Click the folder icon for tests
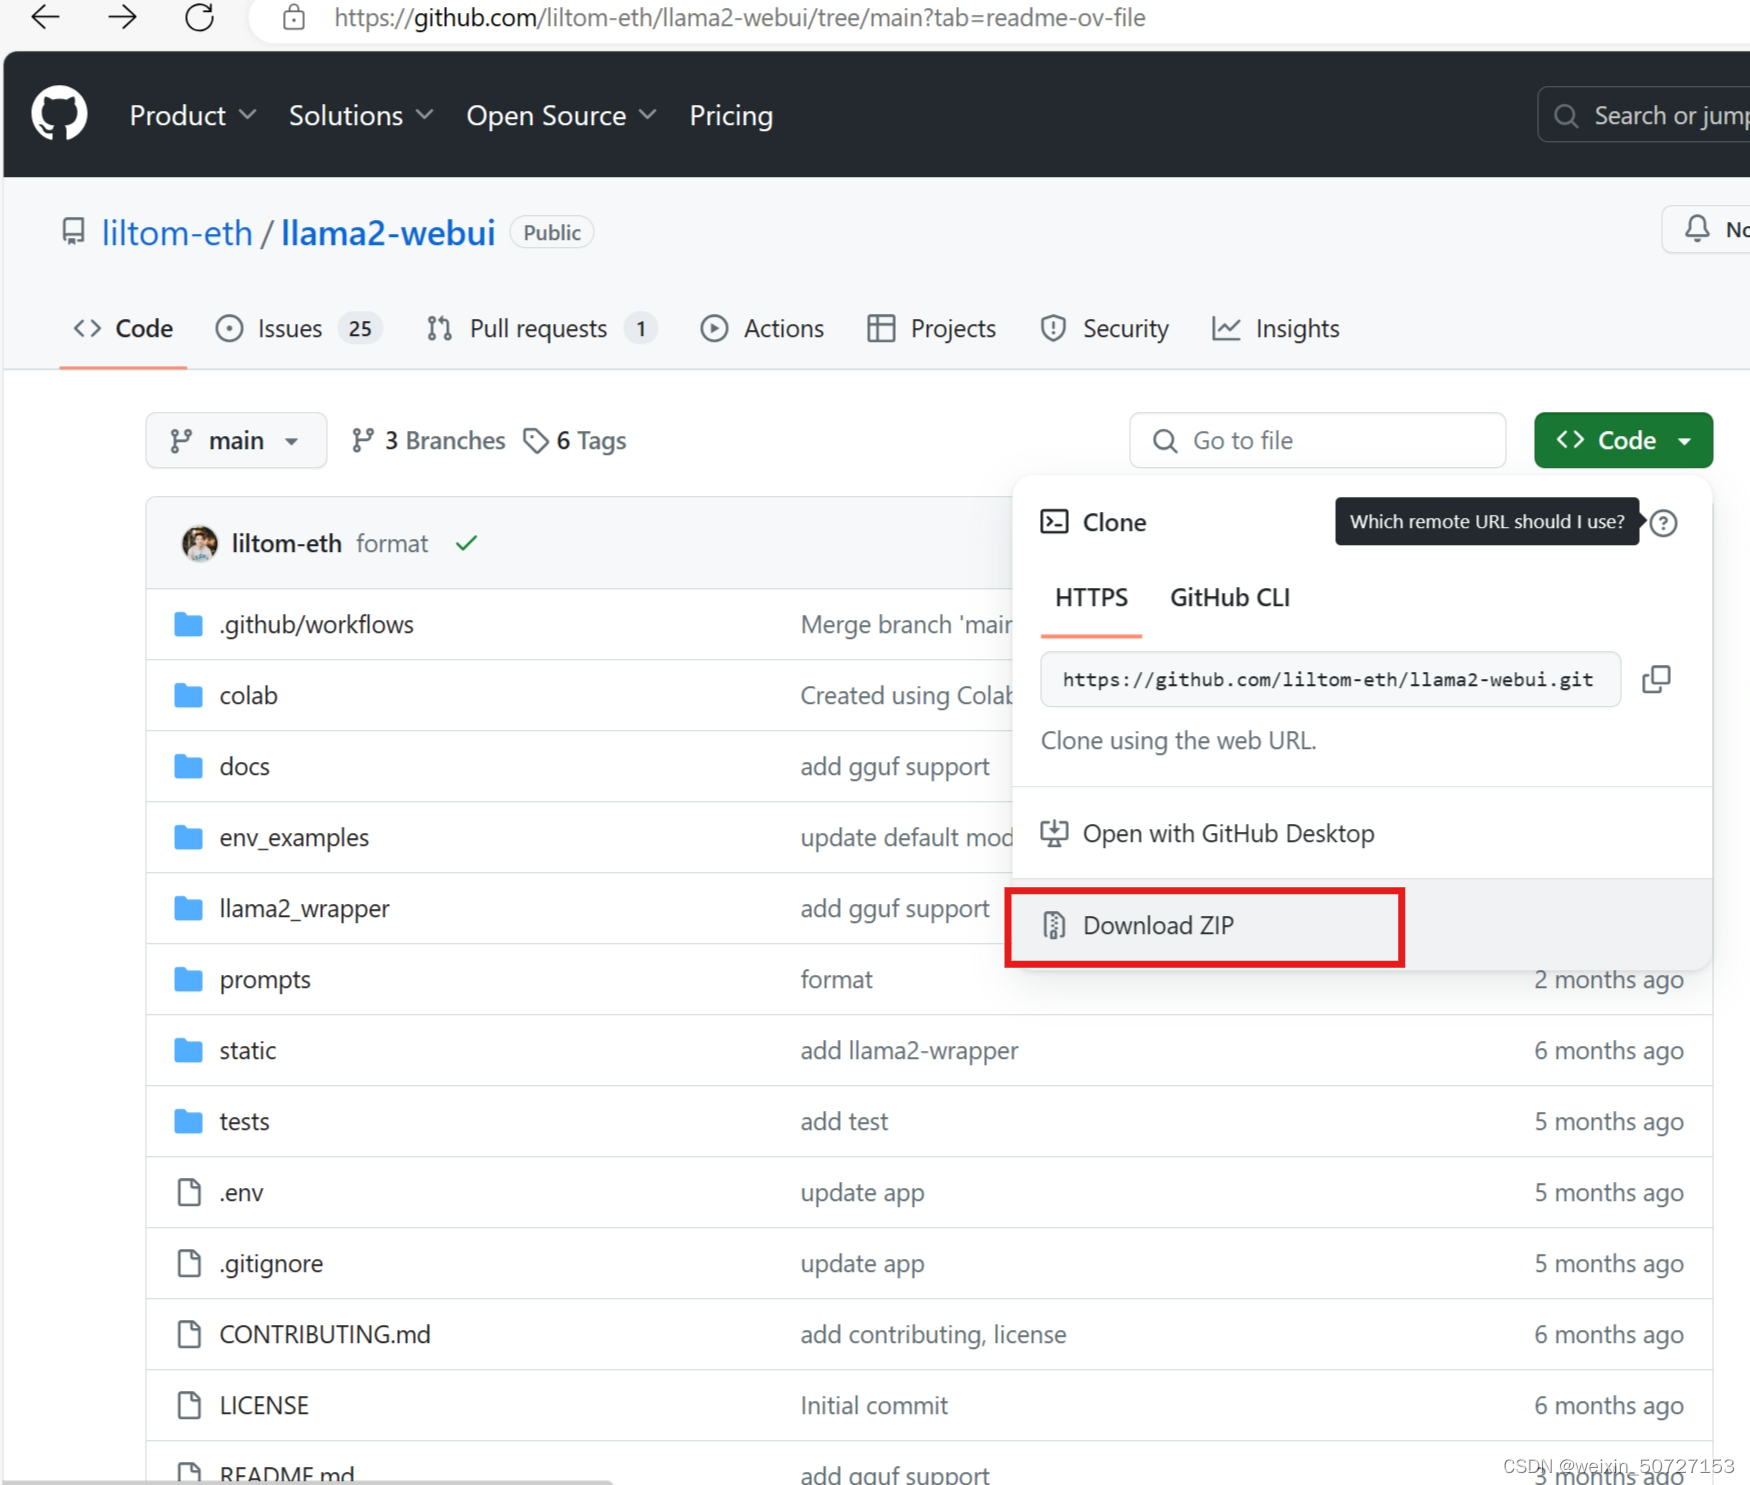Image resolution: width=1750 pixels, height=1485 pixels. pyautogui.click(x=188, y=1121)
